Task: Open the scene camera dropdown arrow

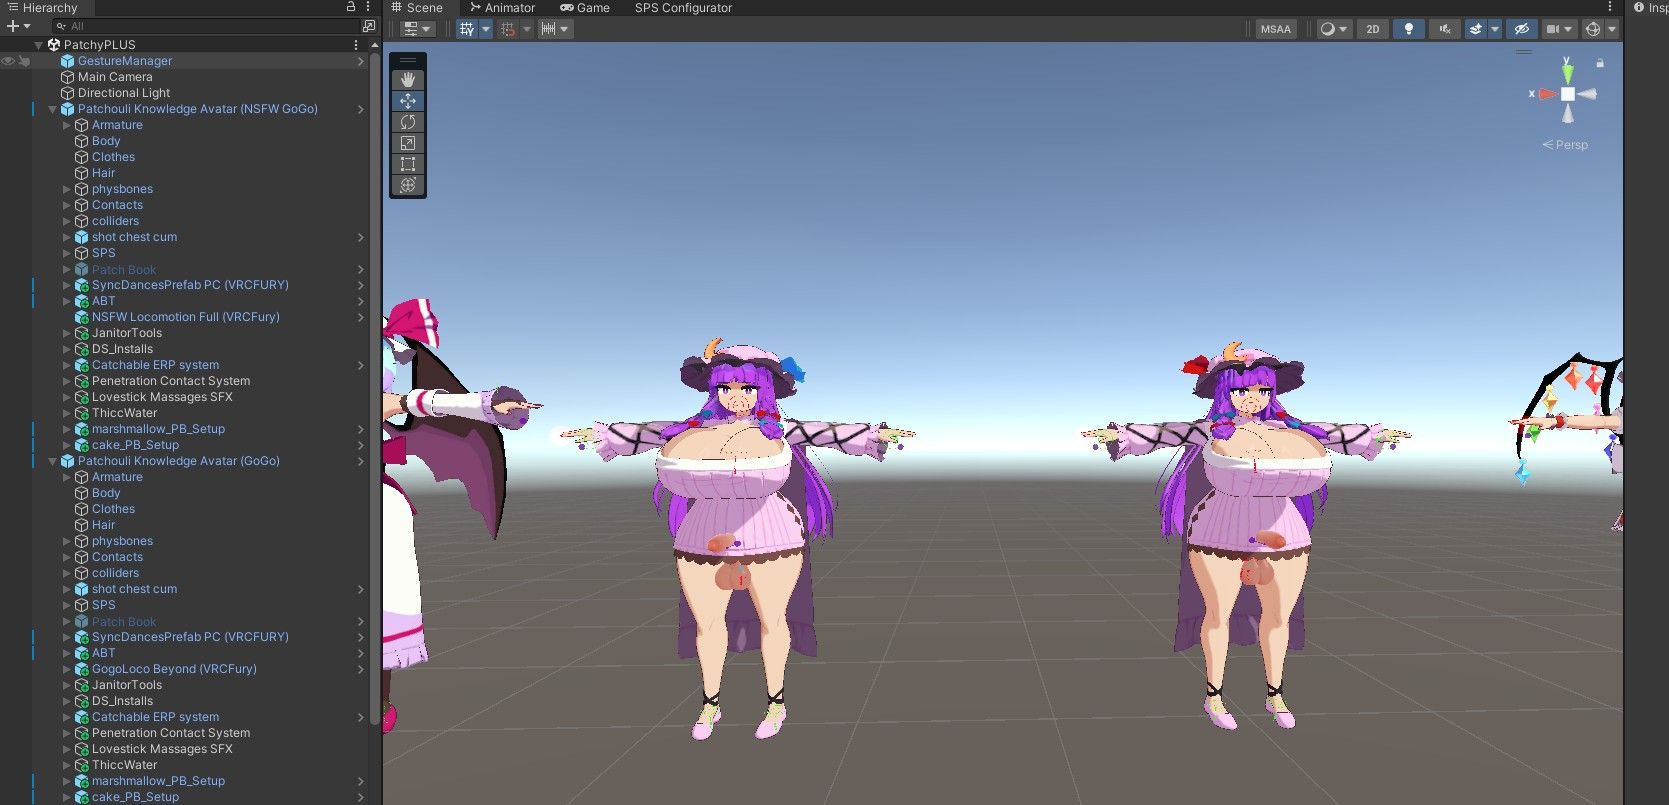Action: point(1570,29)
